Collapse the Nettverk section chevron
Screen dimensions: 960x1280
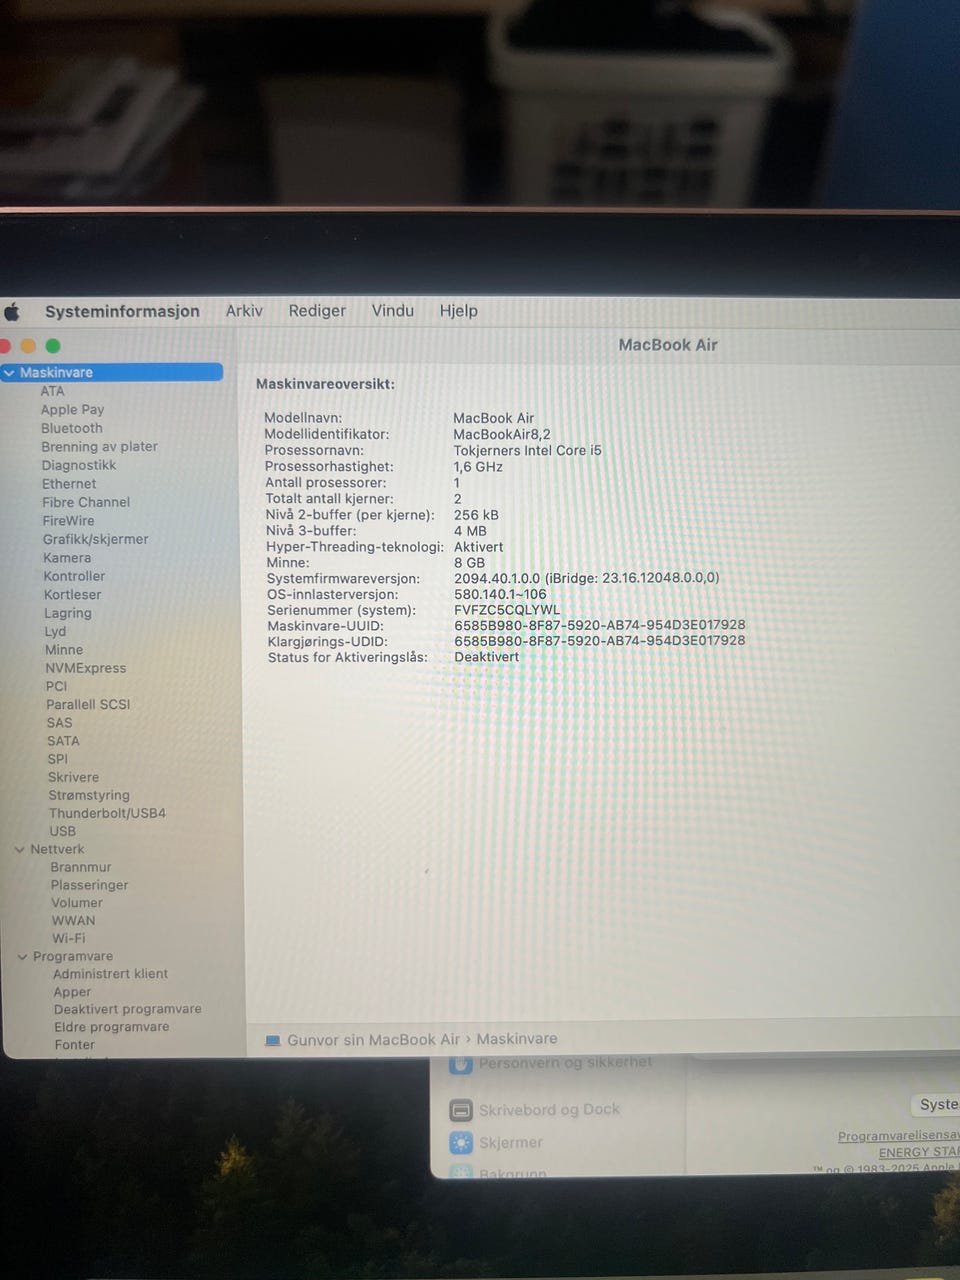[20, 849]
